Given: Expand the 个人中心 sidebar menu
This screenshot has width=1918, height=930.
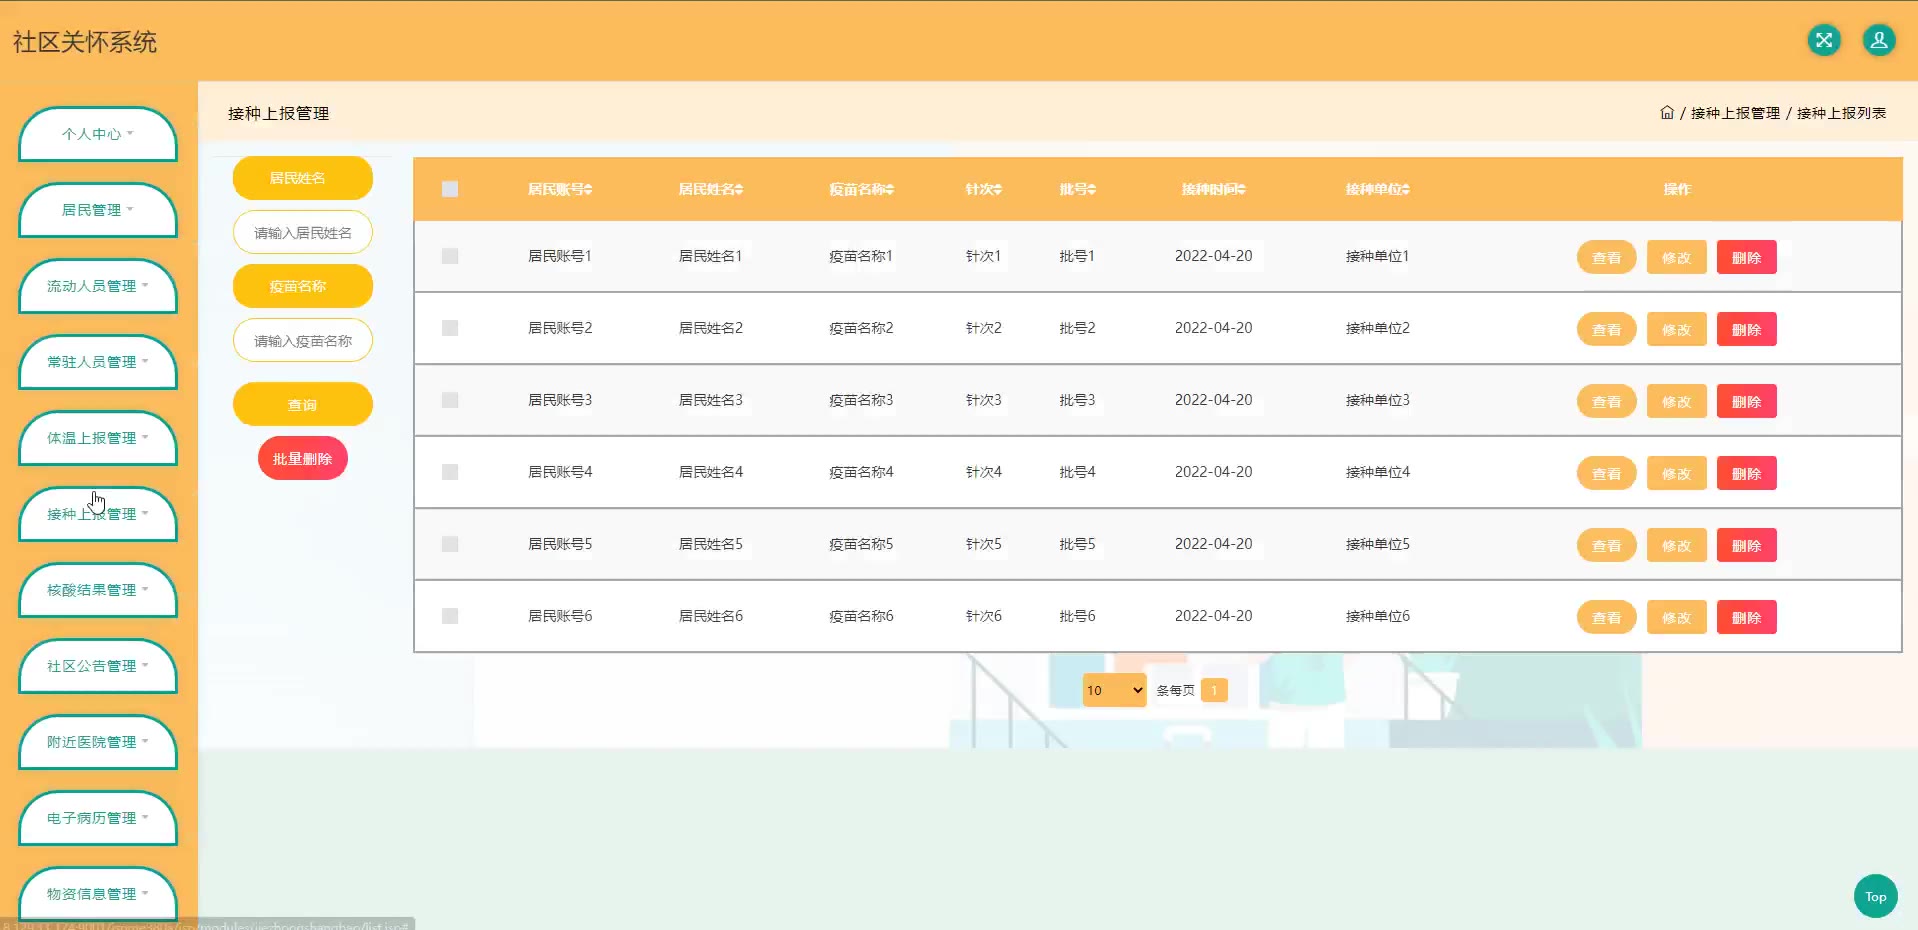Looking at the screenshot, I should point(97,134).
